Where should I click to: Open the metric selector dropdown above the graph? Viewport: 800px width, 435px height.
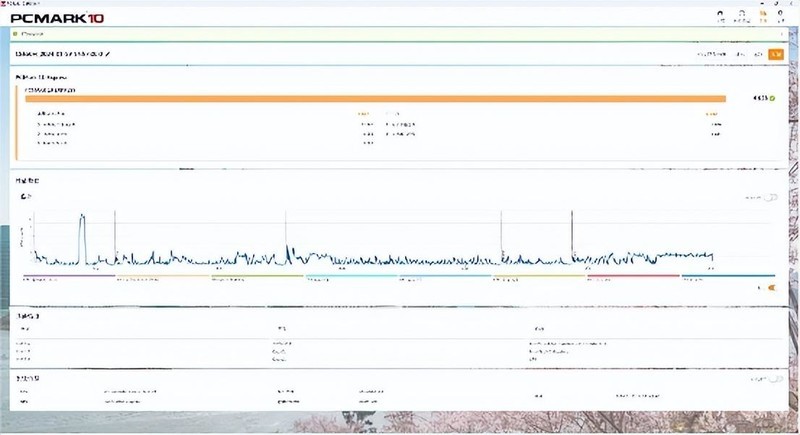(26, 198)
